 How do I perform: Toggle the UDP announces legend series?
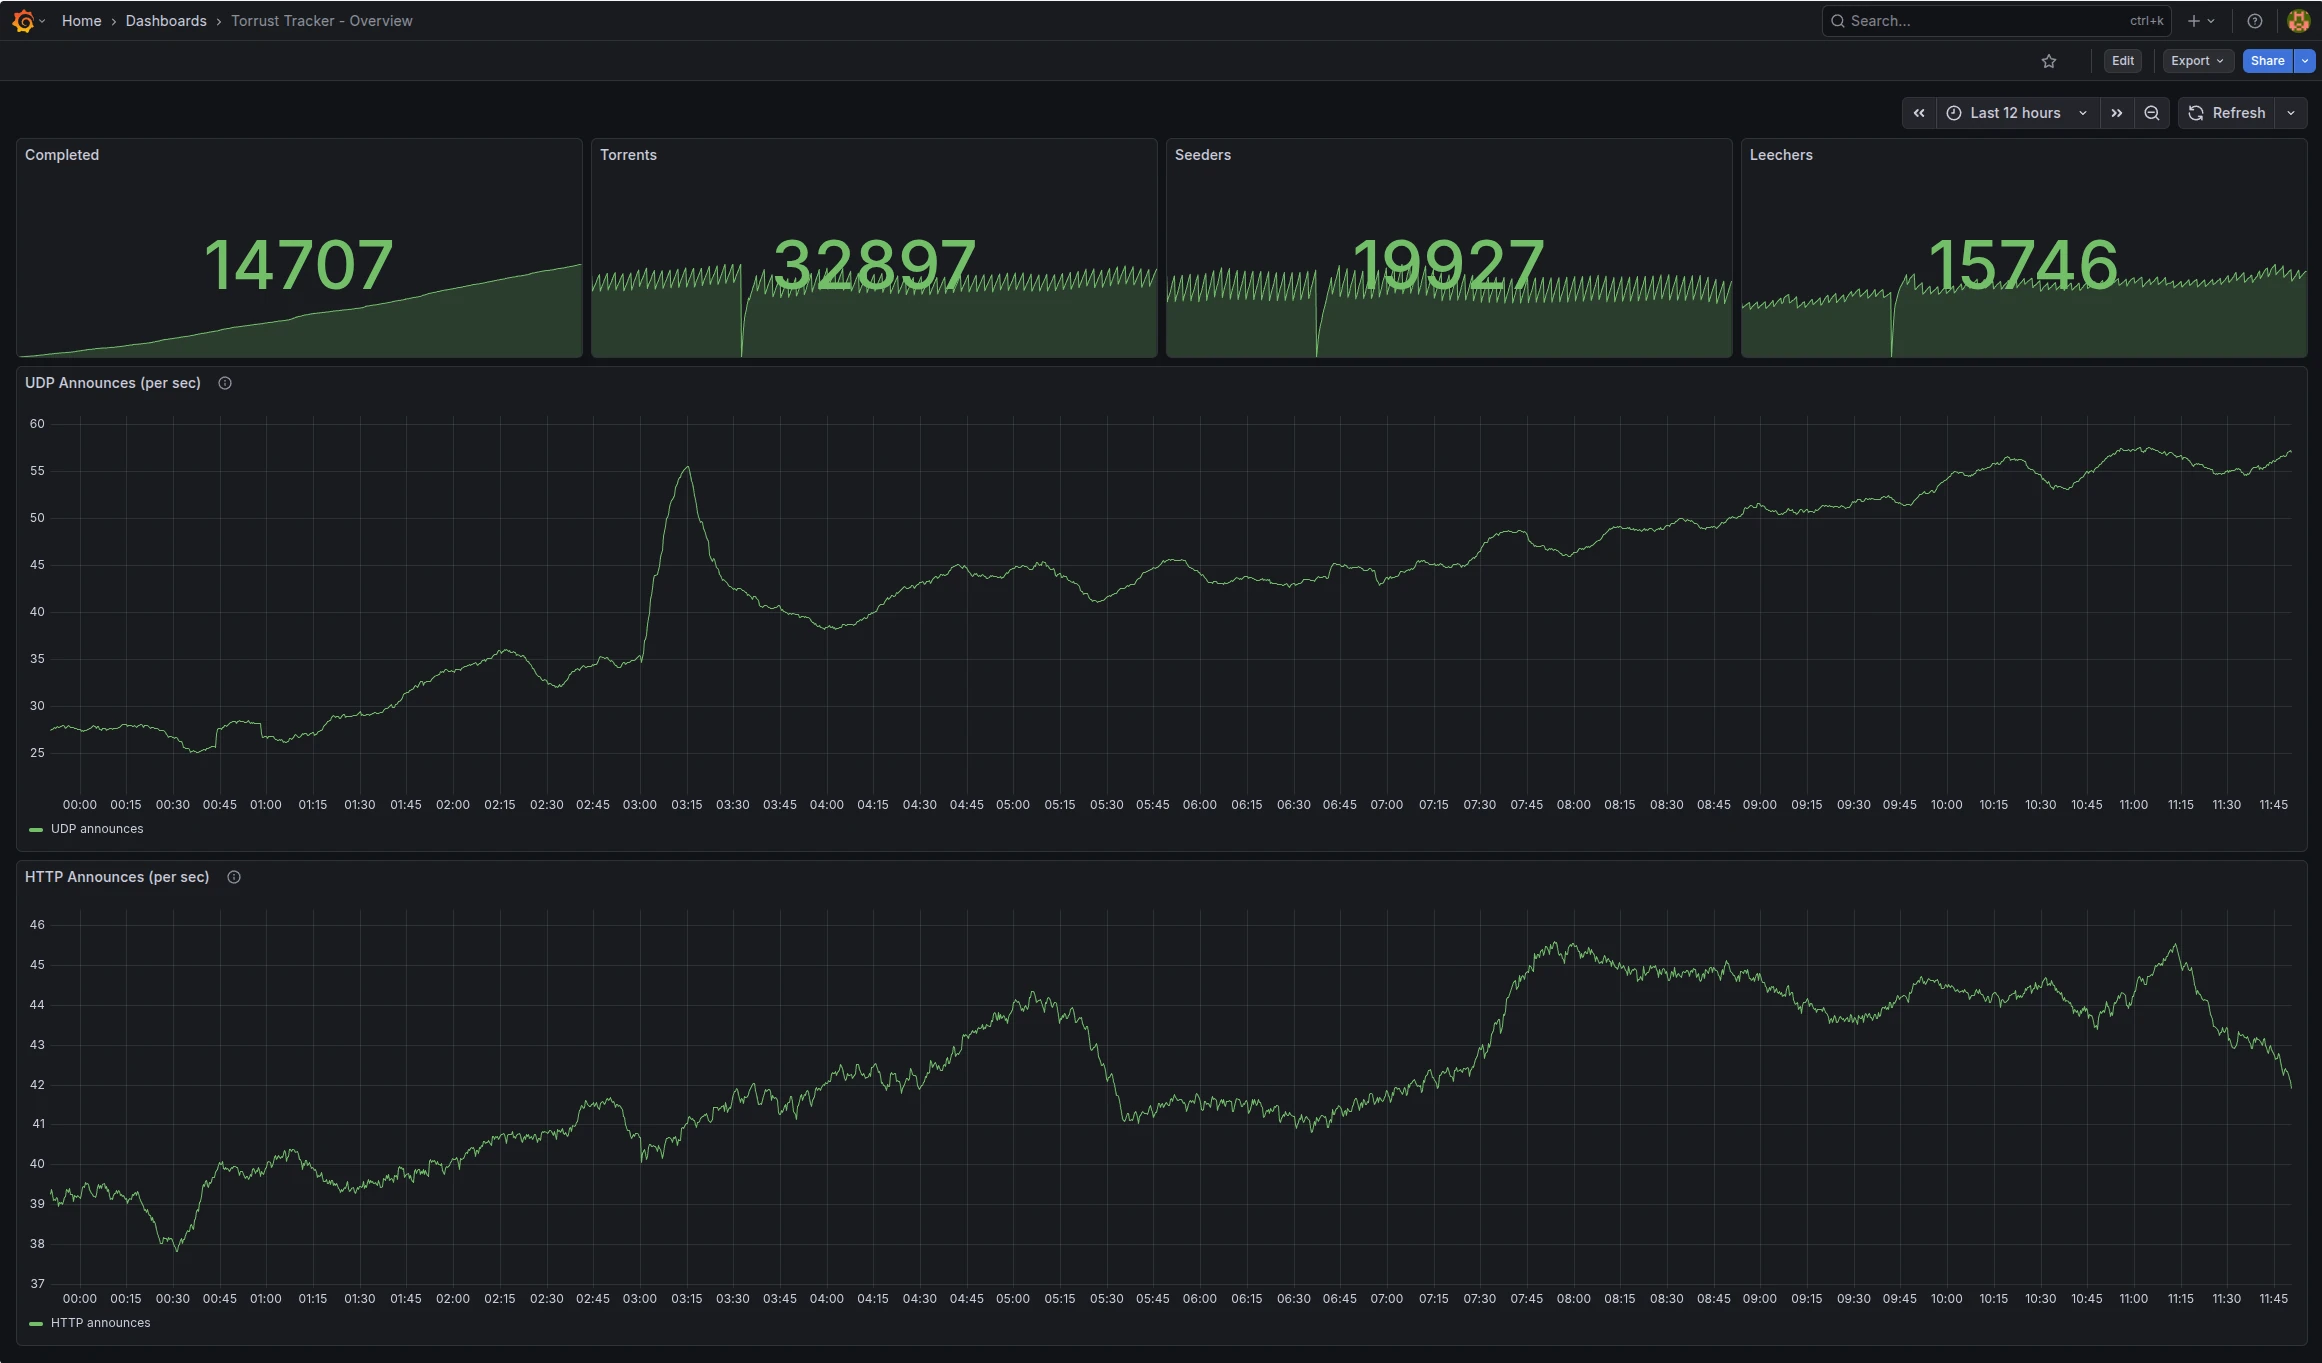coord(97,828)
